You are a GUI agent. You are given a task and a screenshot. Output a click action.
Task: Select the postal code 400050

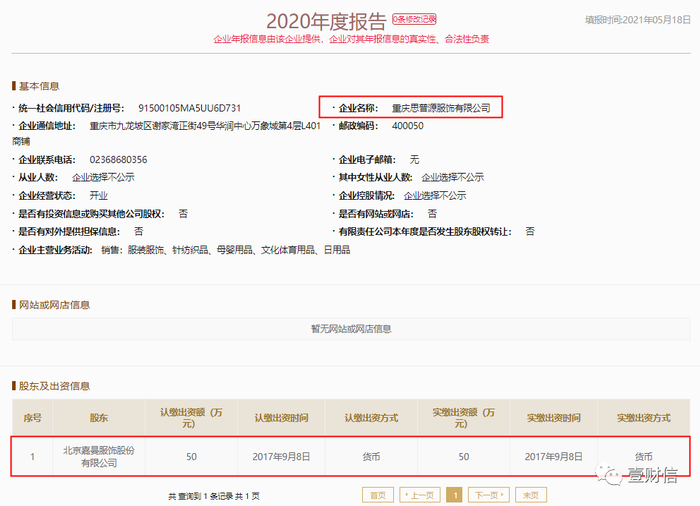tap(408, 126)
